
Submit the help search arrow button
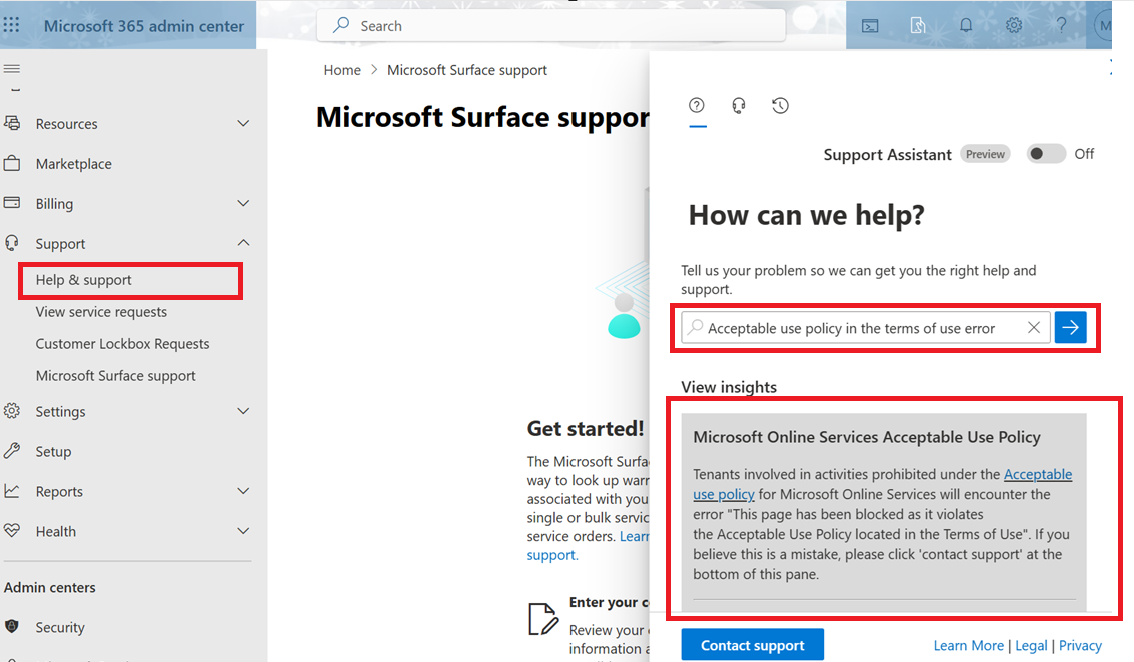tap(1070, 328)
